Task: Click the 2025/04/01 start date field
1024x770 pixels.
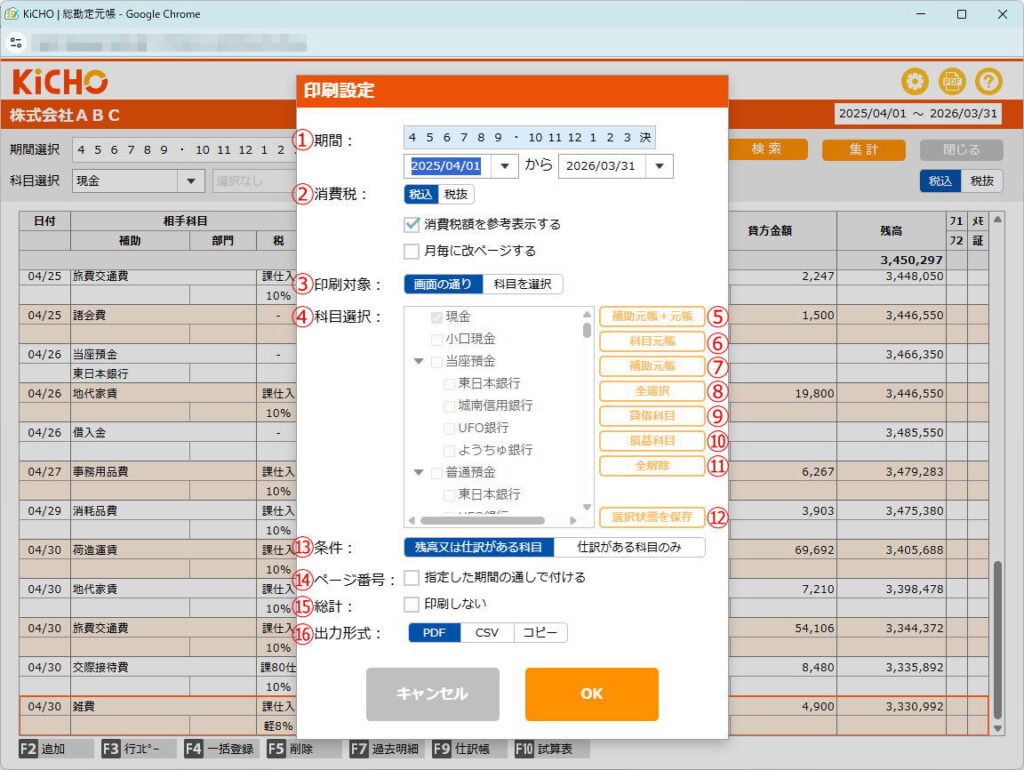Action: (446, 166)
